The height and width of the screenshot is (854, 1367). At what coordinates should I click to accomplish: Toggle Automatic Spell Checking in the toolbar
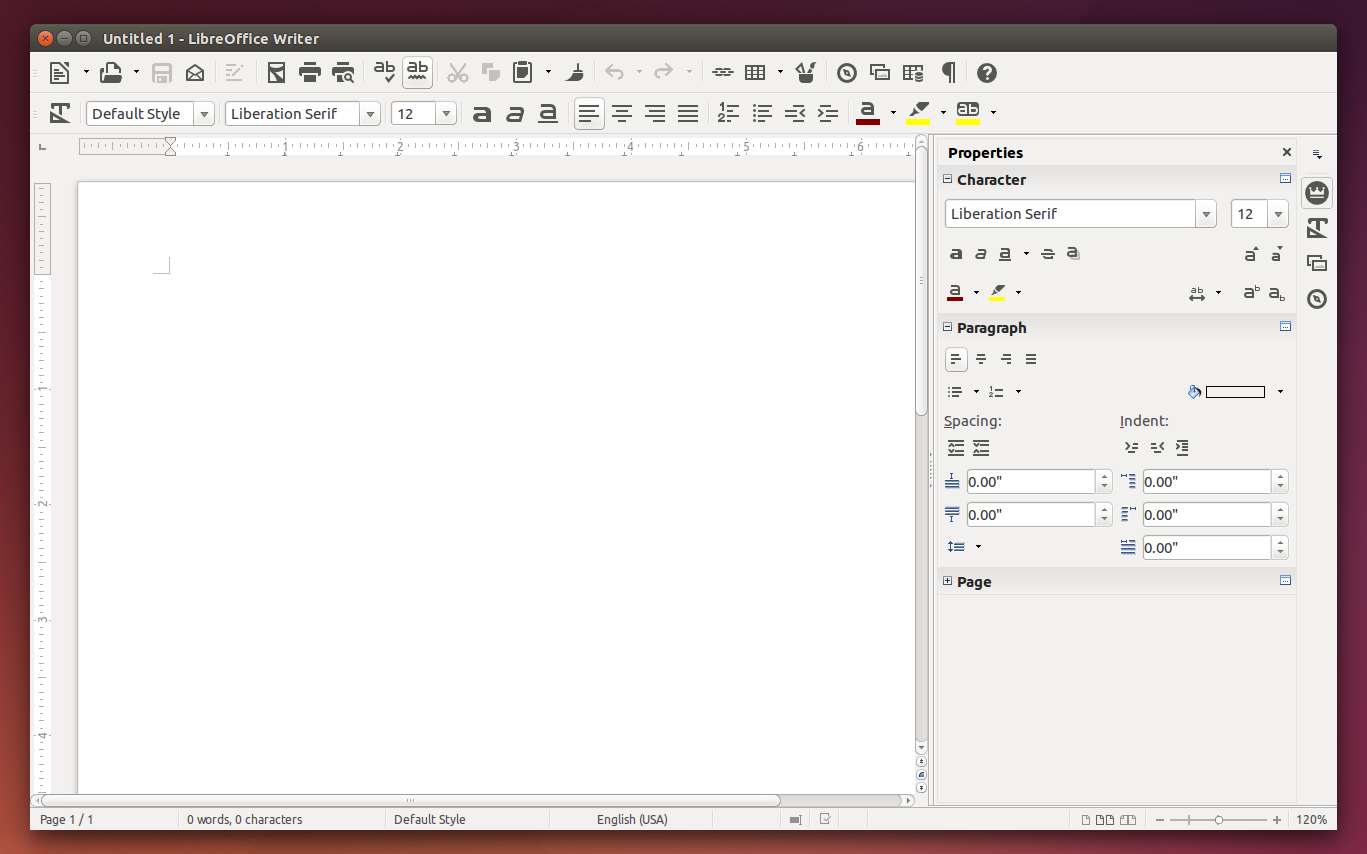click(418, 71)
